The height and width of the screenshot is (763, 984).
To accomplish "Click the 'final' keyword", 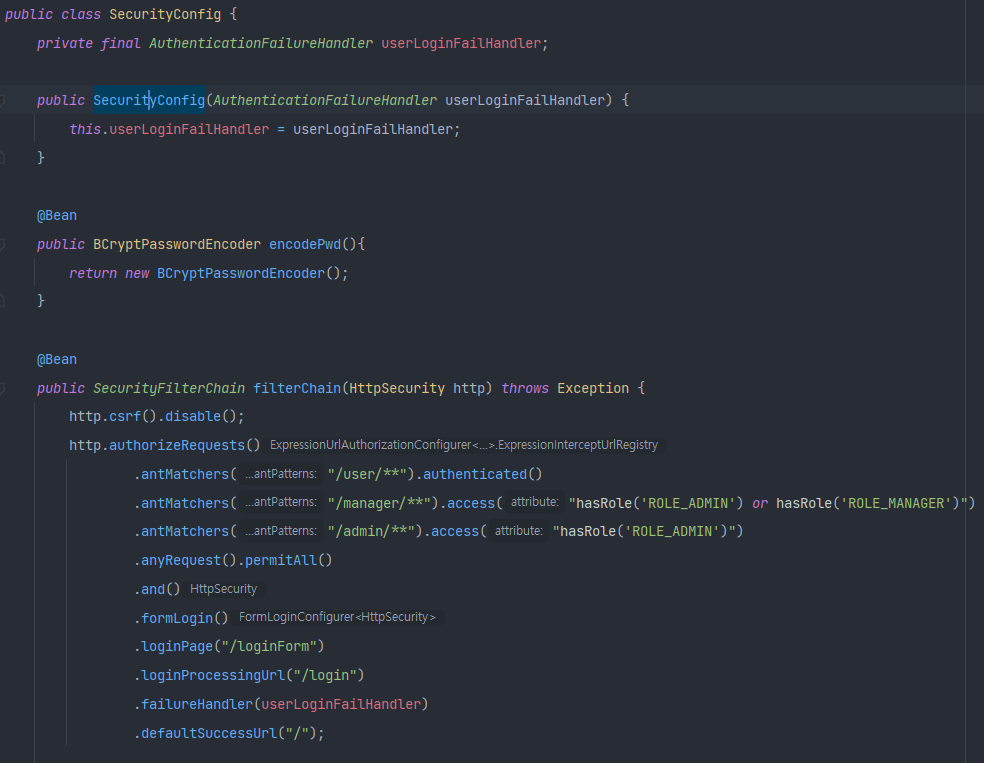I will tap(120, 43).
